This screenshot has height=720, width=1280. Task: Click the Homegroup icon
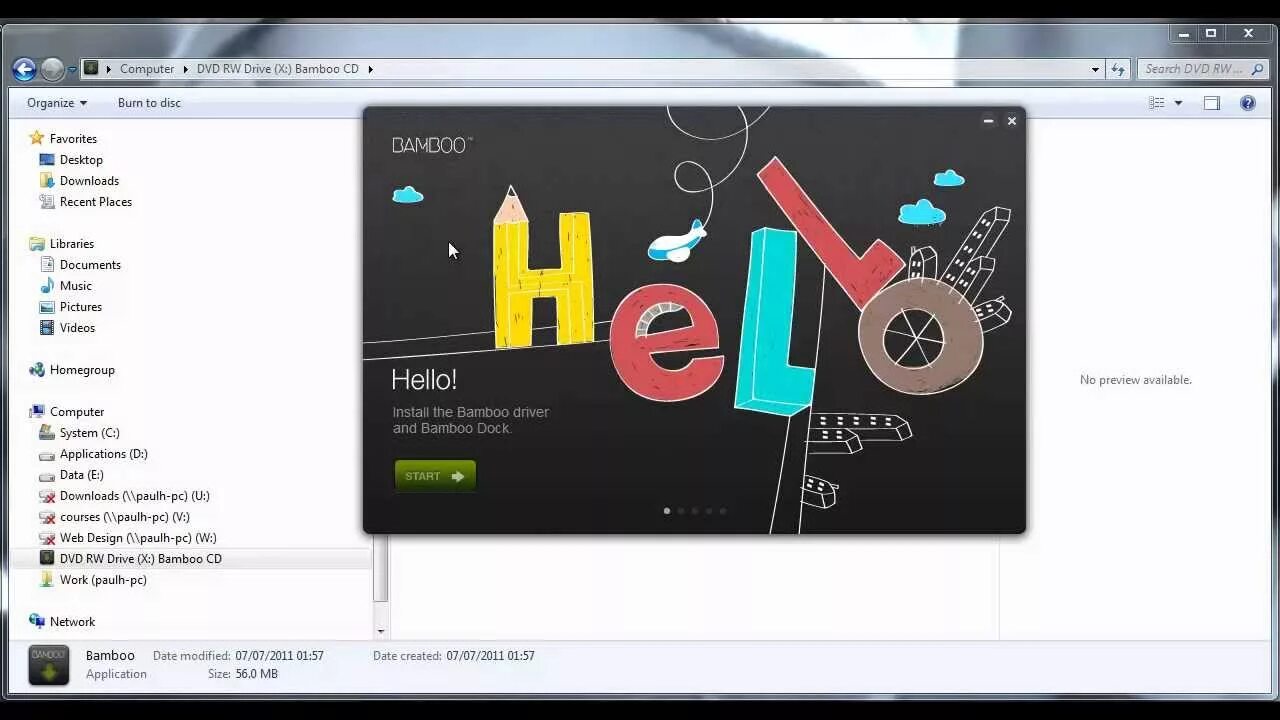[x=37, y=370]
